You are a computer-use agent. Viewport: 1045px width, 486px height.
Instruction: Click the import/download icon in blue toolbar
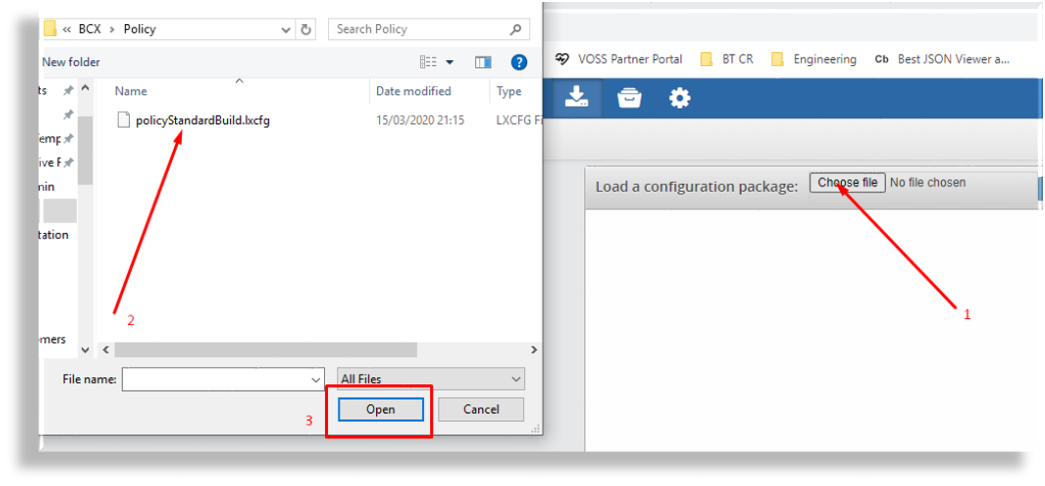click(x=575, y=97)
